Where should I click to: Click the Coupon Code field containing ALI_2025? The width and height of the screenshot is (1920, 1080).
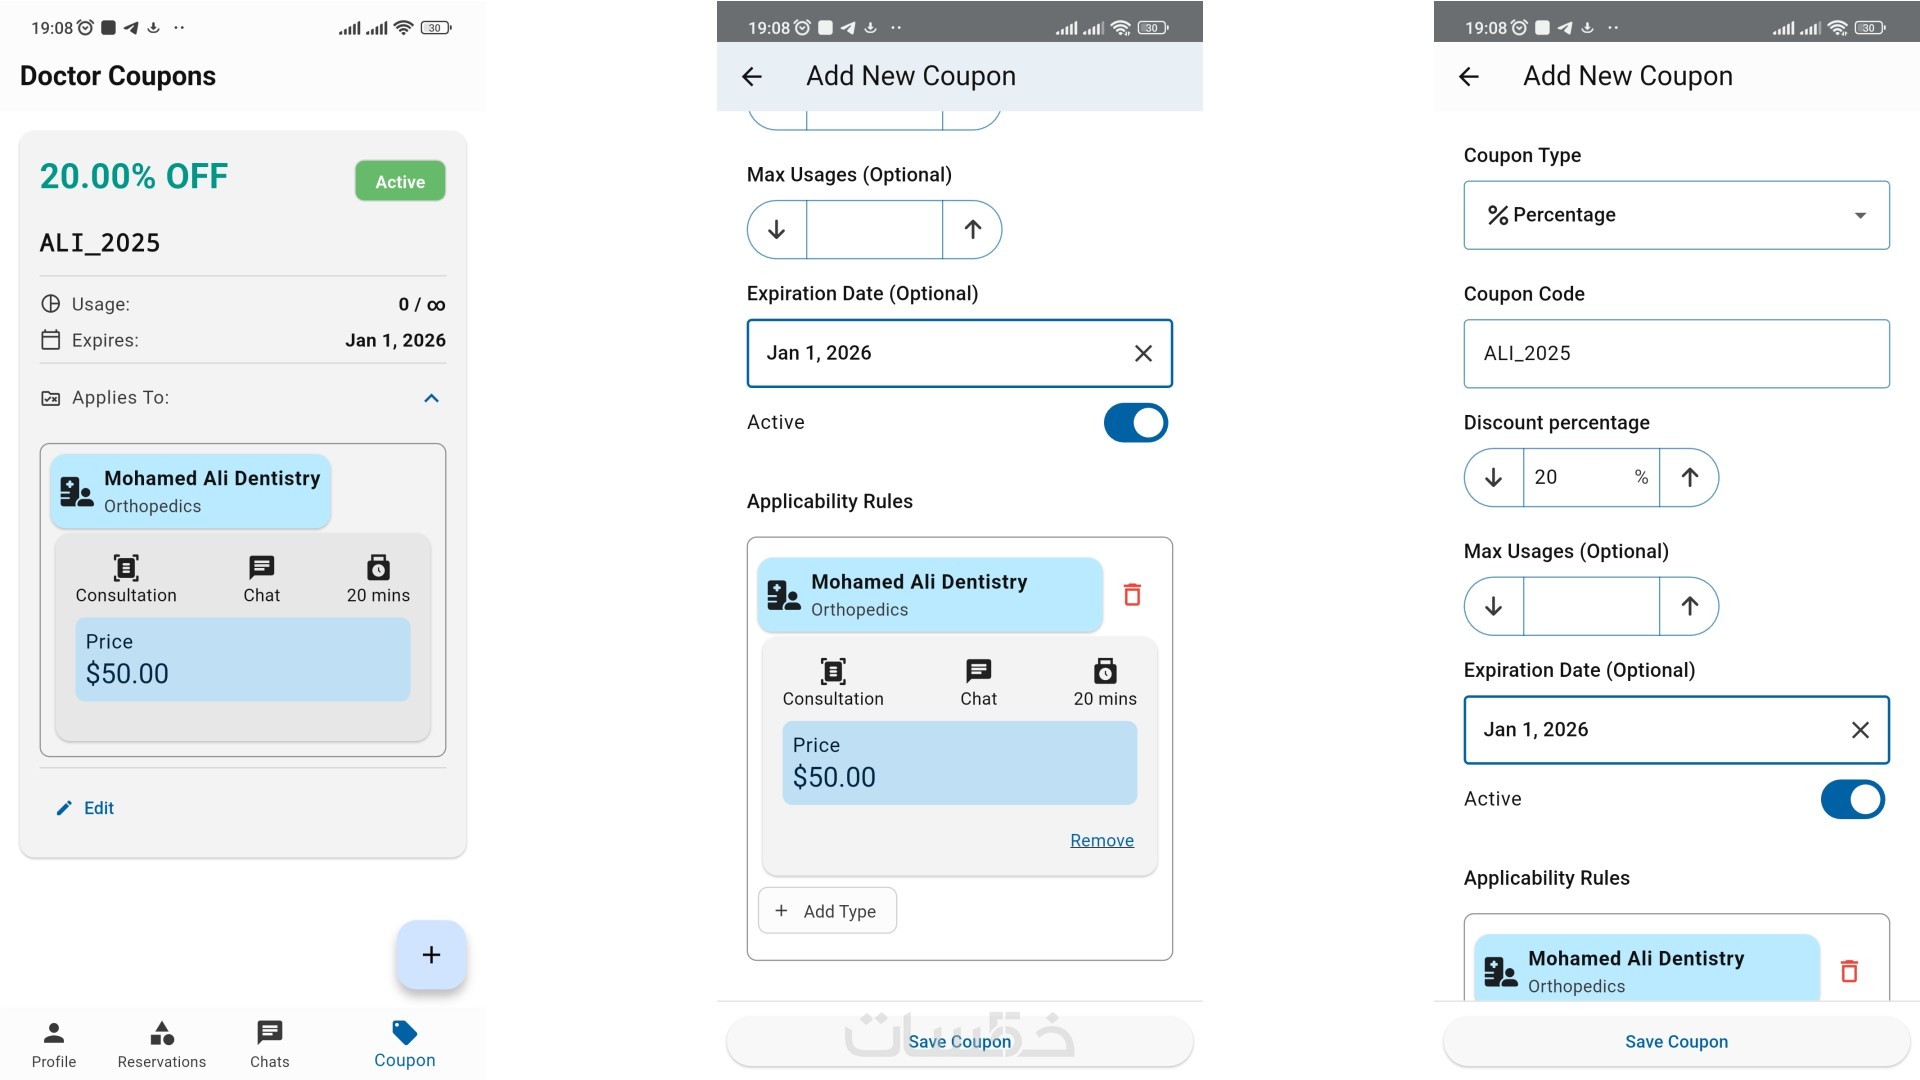(x=1676, y=354)
